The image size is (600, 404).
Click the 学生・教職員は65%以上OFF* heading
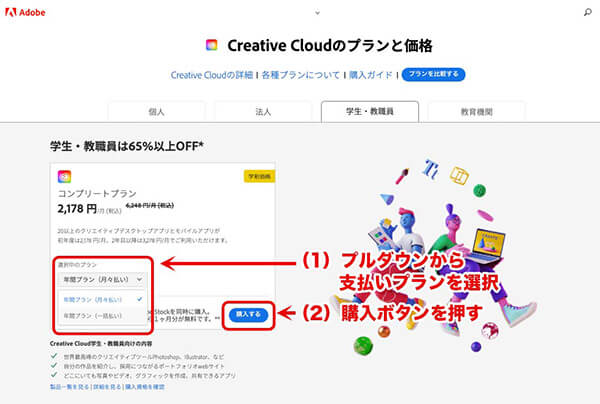click(x=127, y=146)
